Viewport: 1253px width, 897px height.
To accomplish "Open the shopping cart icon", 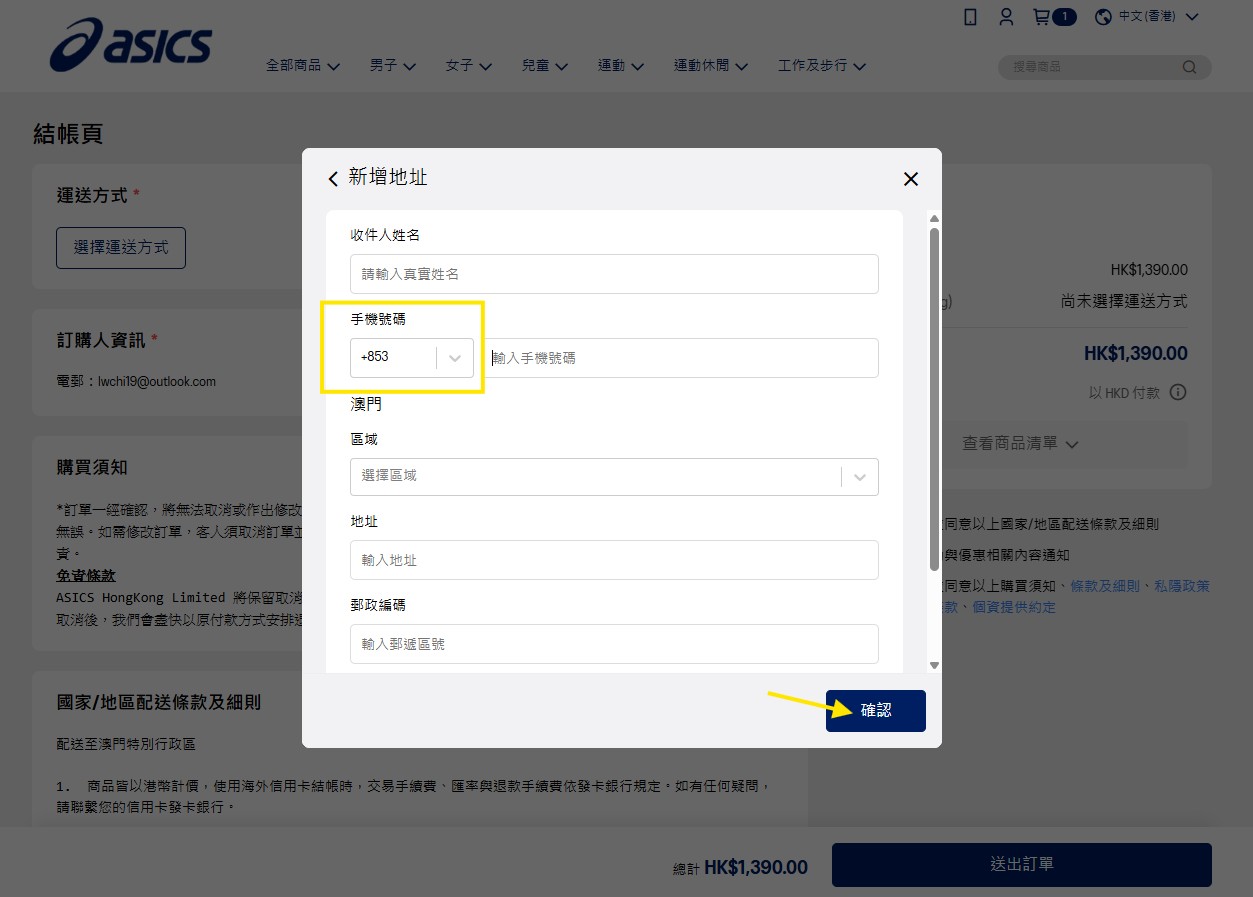I will pyautogui.click(x=1041, y=17).
